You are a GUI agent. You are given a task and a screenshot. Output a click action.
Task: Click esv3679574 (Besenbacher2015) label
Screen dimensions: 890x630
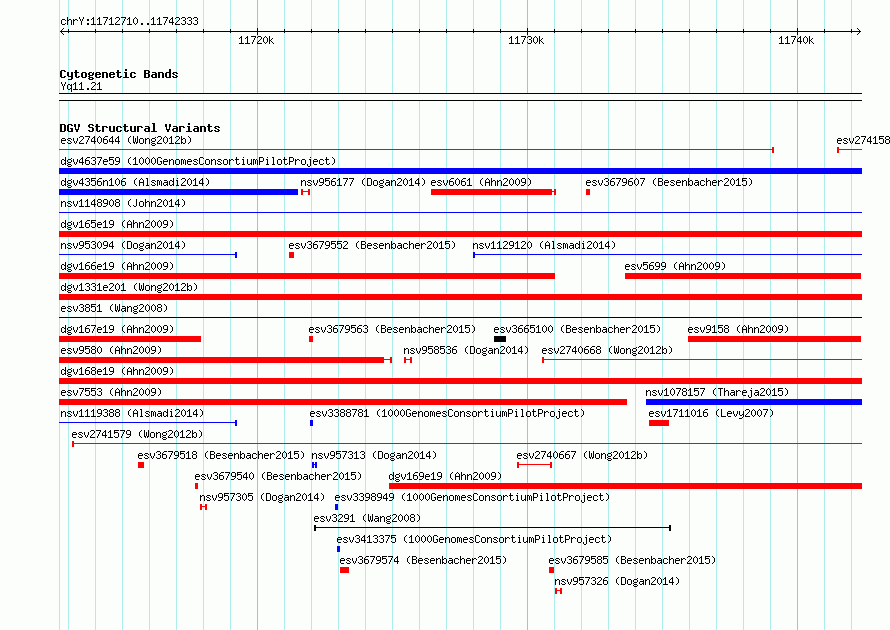pyautogui.click(x=423, y=560)
